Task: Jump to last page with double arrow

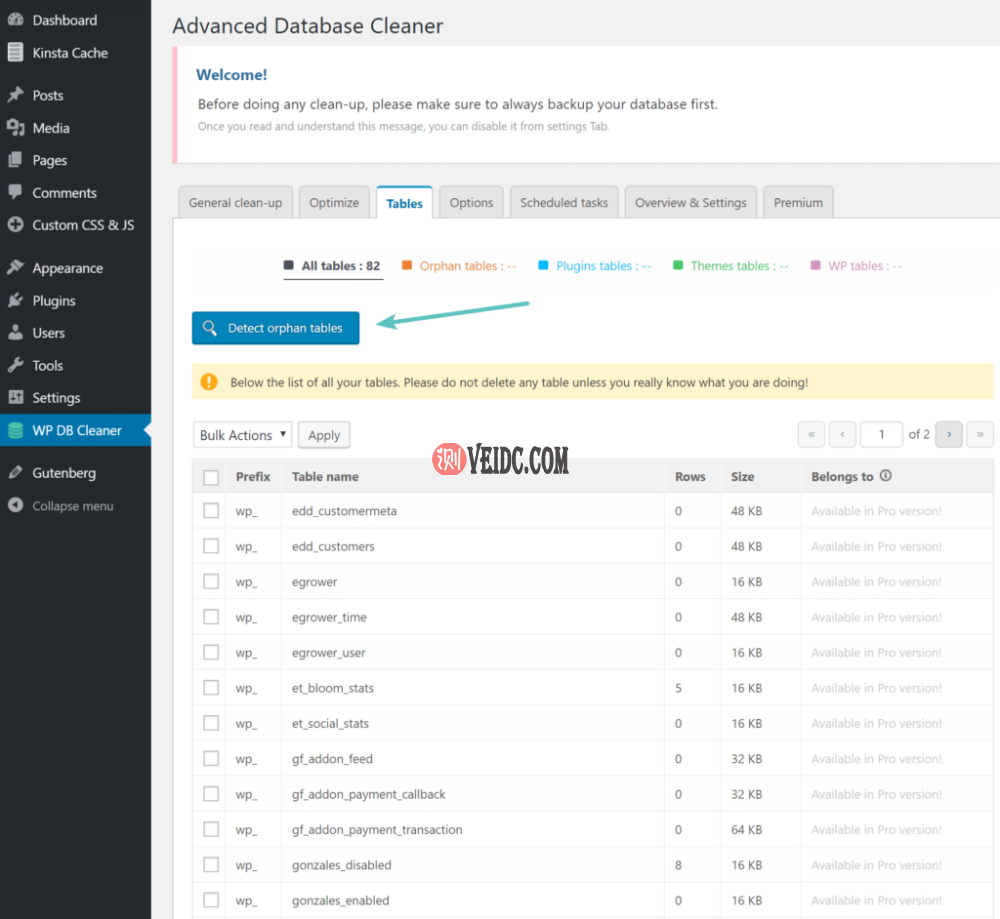Action: pyautogui.click(x=980, y=434)
